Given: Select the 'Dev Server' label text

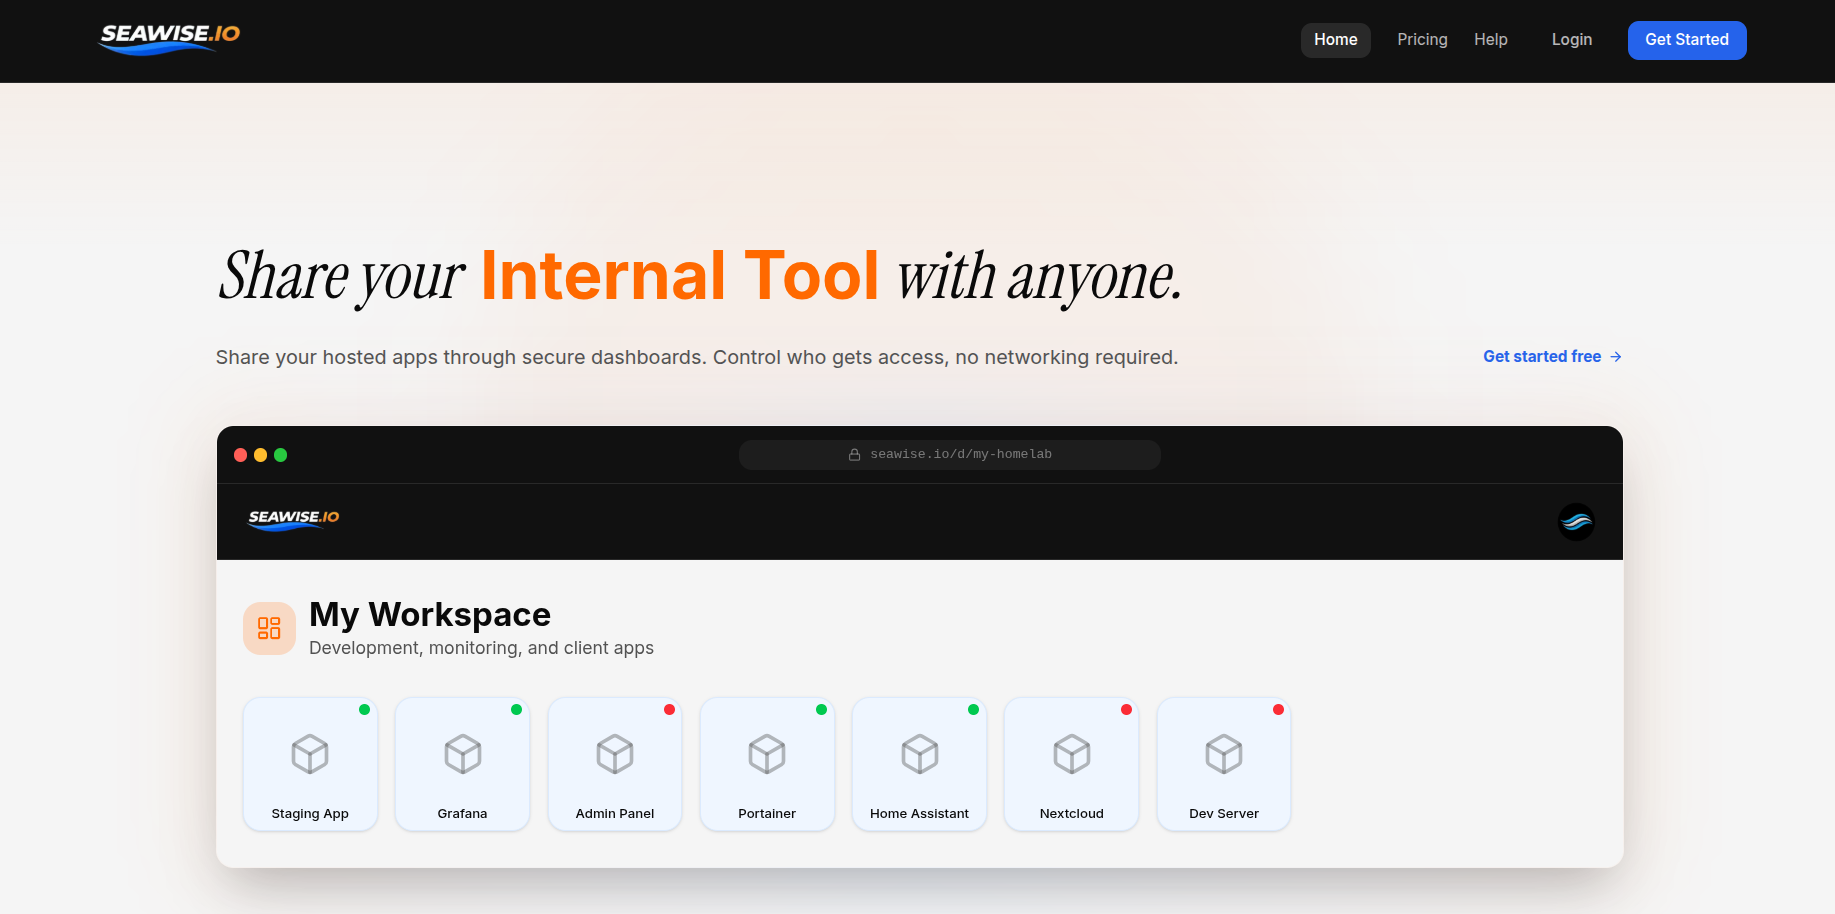Looking at the screenshot, I should 1224,814.
